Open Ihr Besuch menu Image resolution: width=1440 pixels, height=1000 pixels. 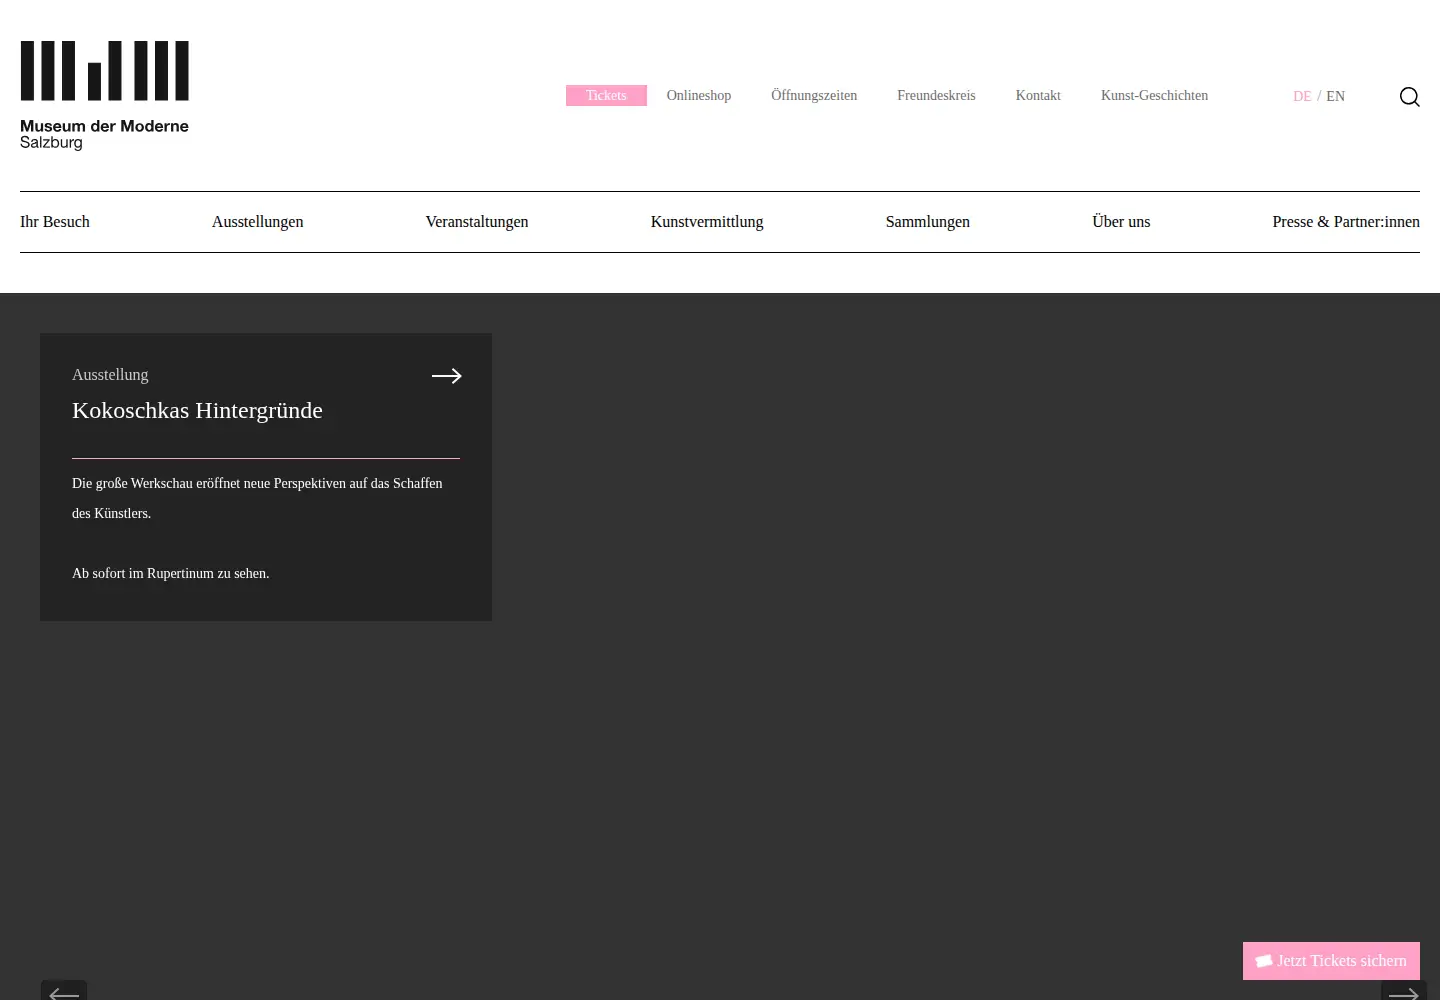pyautogui.click(x=55, y=222)
